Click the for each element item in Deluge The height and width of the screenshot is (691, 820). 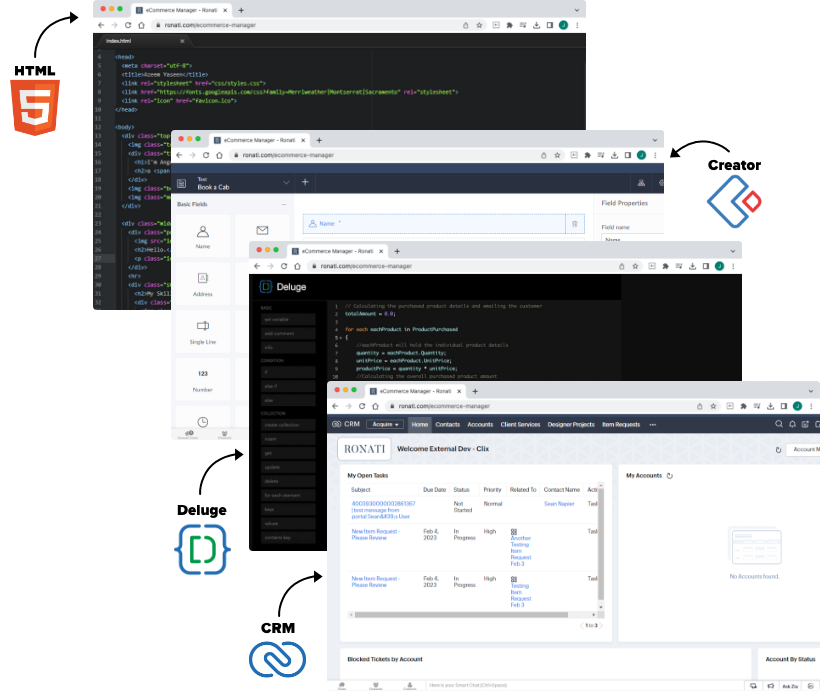point(289,495)
